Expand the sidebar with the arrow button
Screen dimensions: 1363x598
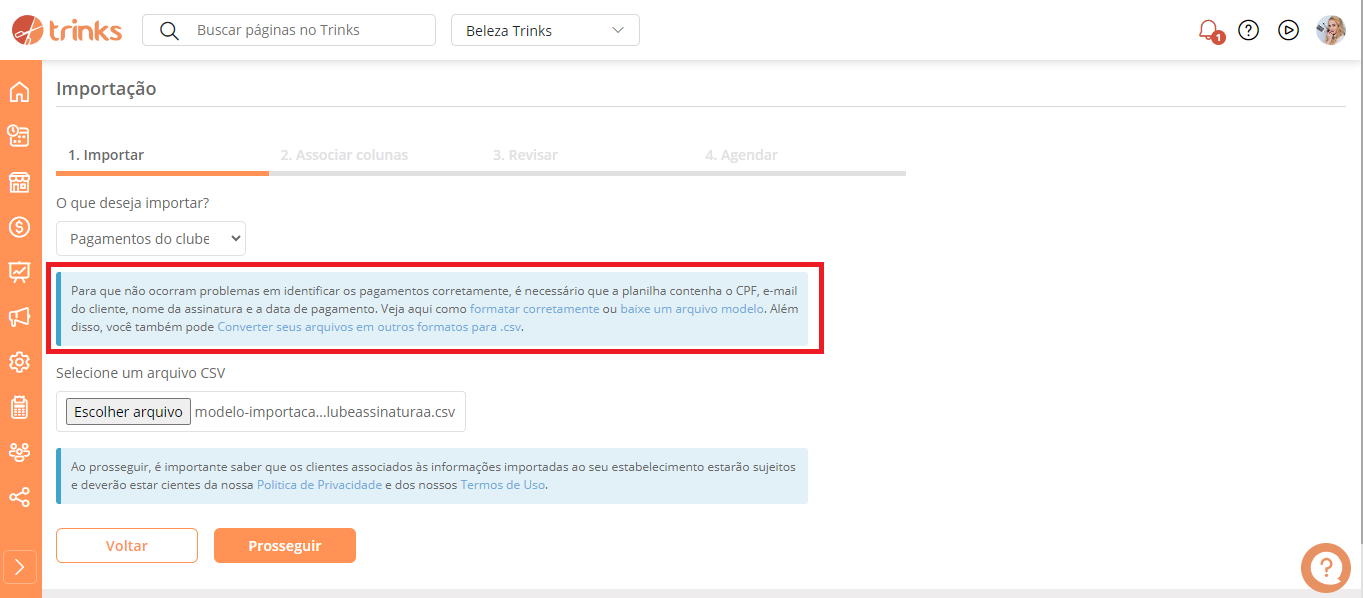21,567
